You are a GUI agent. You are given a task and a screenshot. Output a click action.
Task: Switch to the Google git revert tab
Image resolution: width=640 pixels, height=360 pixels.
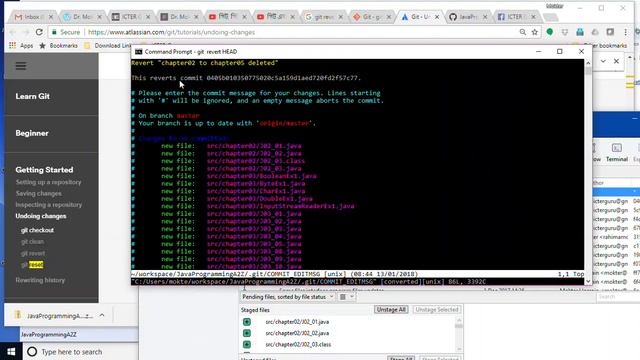click(x=323, y=17)
